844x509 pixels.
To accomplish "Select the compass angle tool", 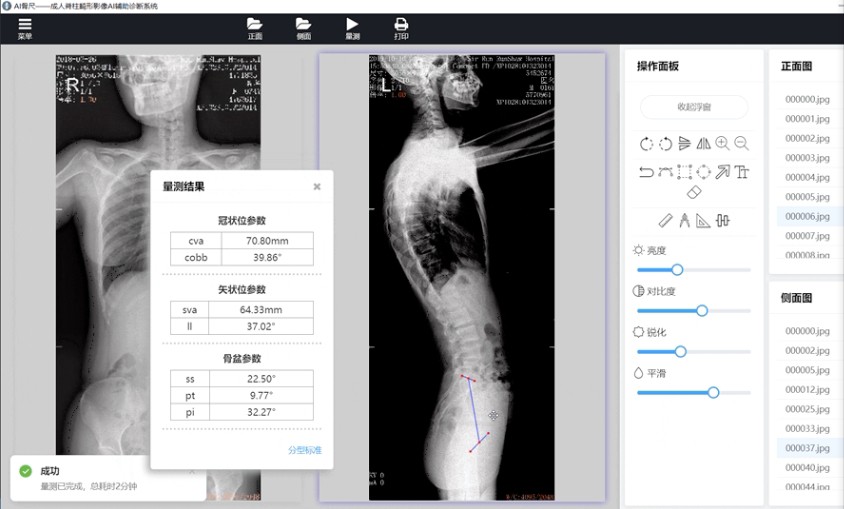I will click(685, 221).
